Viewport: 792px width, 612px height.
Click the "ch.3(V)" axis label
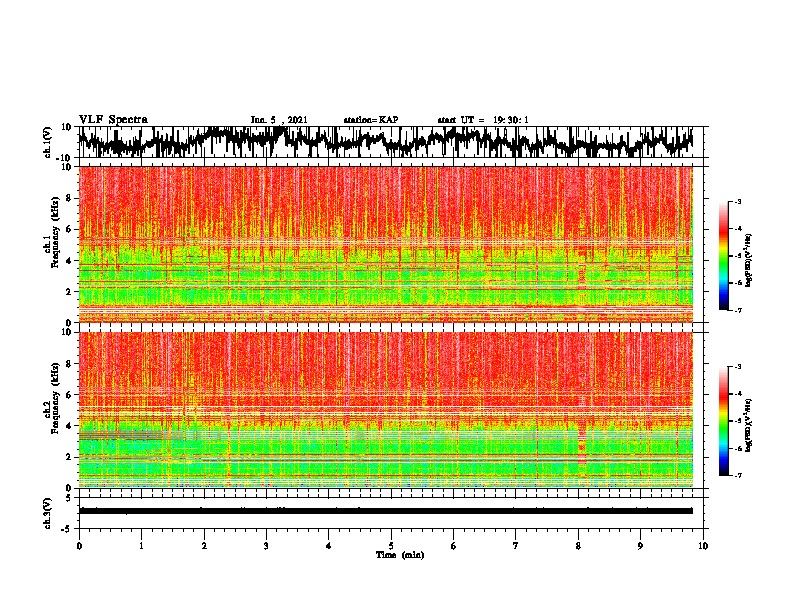click(48, 513)
